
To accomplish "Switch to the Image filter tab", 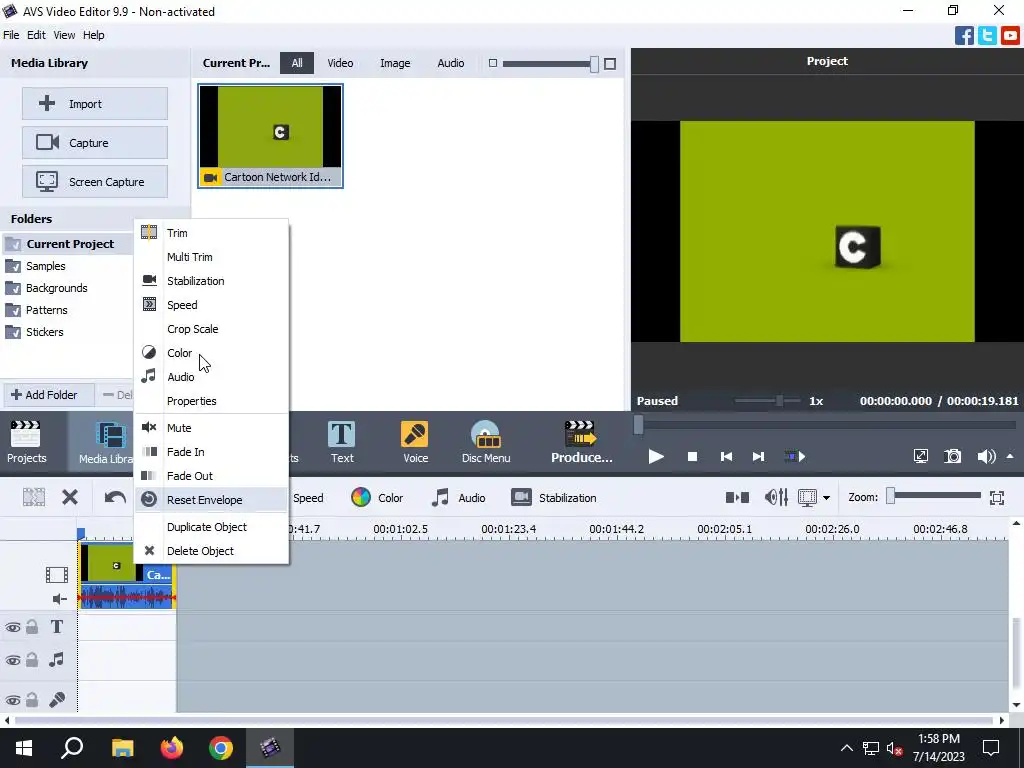I will point(395,63).
